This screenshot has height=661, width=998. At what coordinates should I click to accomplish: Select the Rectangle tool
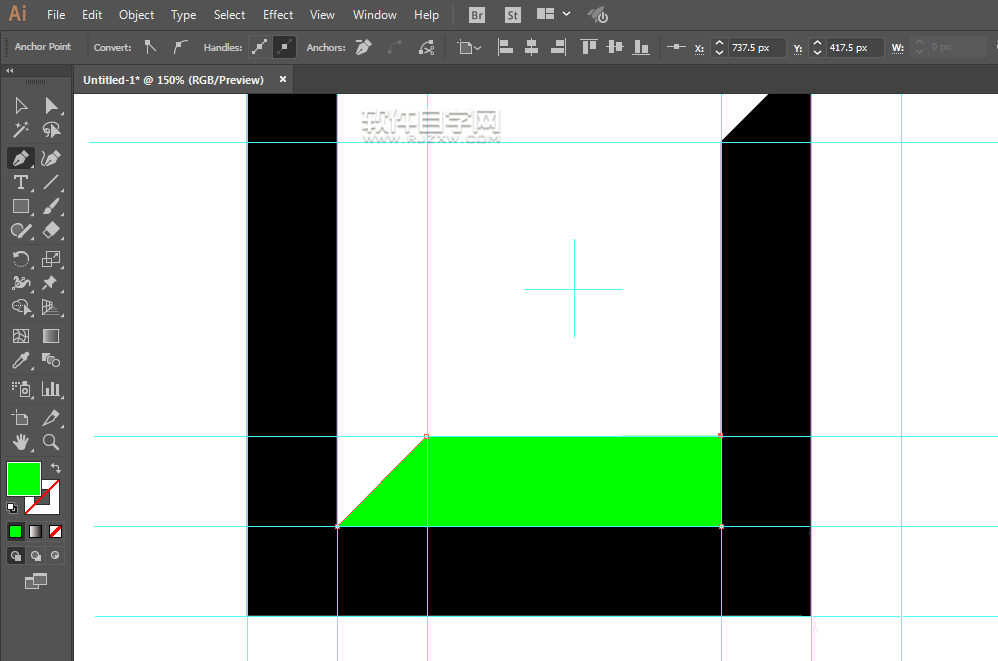20,207
